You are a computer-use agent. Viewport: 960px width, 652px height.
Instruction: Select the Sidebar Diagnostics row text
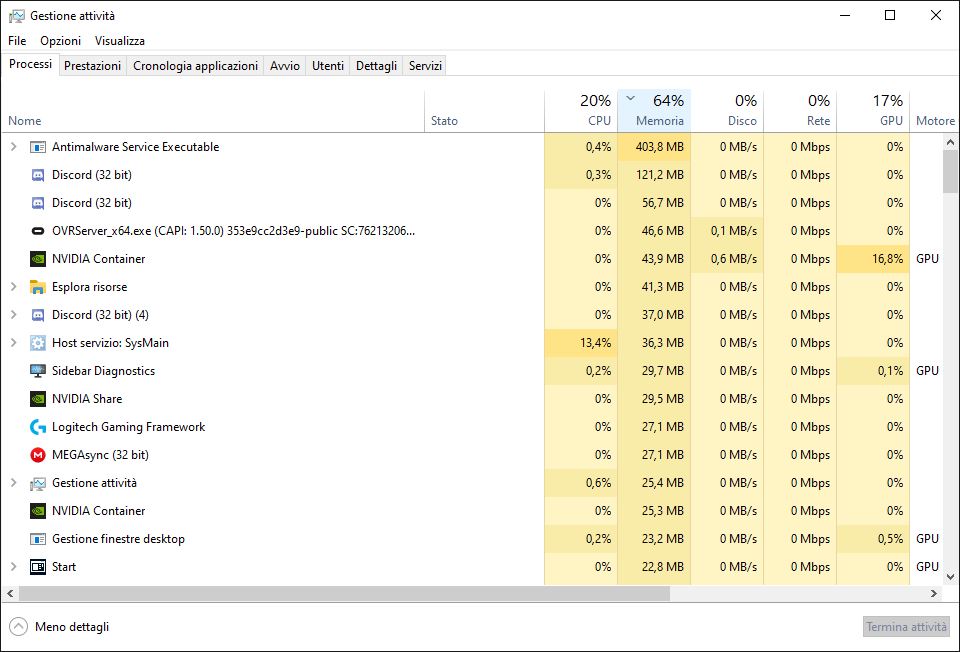pos(103,371)
